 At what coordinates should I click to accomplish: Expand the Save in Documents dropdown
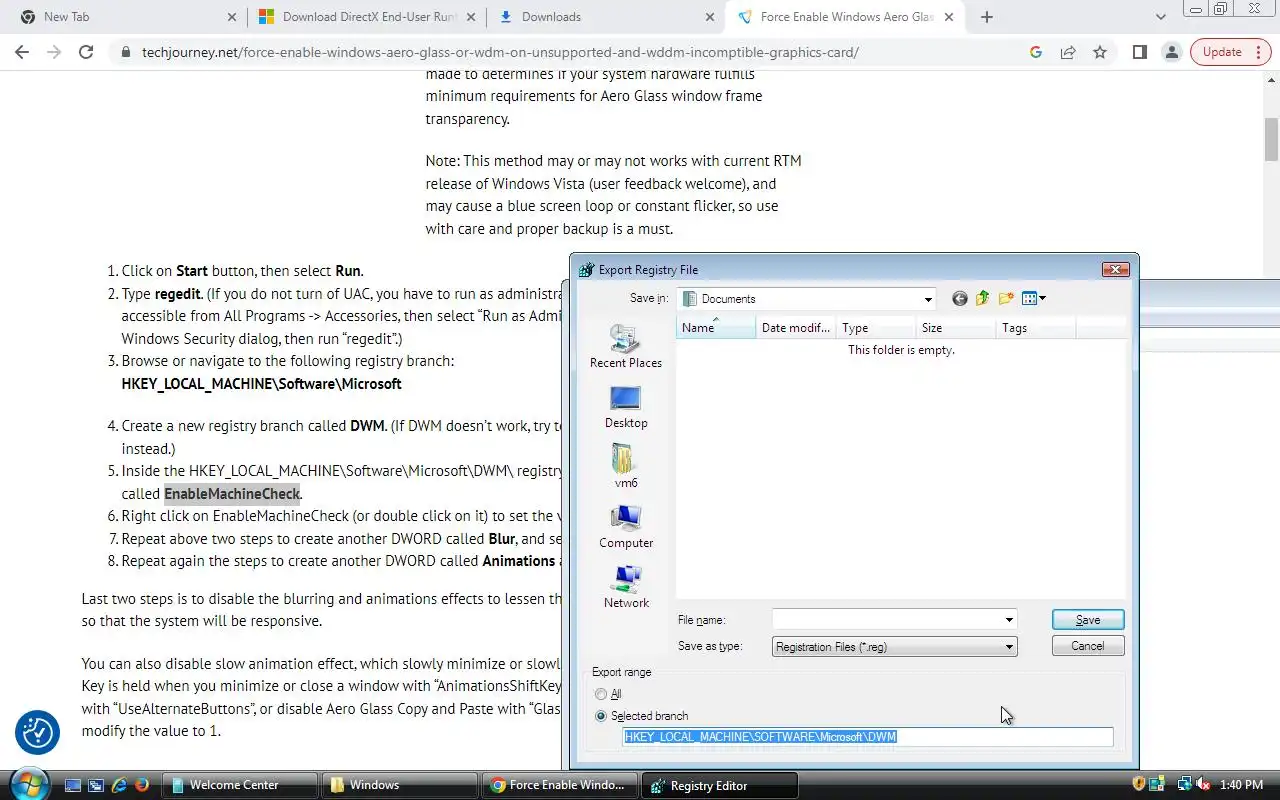(x=928, y=299)
